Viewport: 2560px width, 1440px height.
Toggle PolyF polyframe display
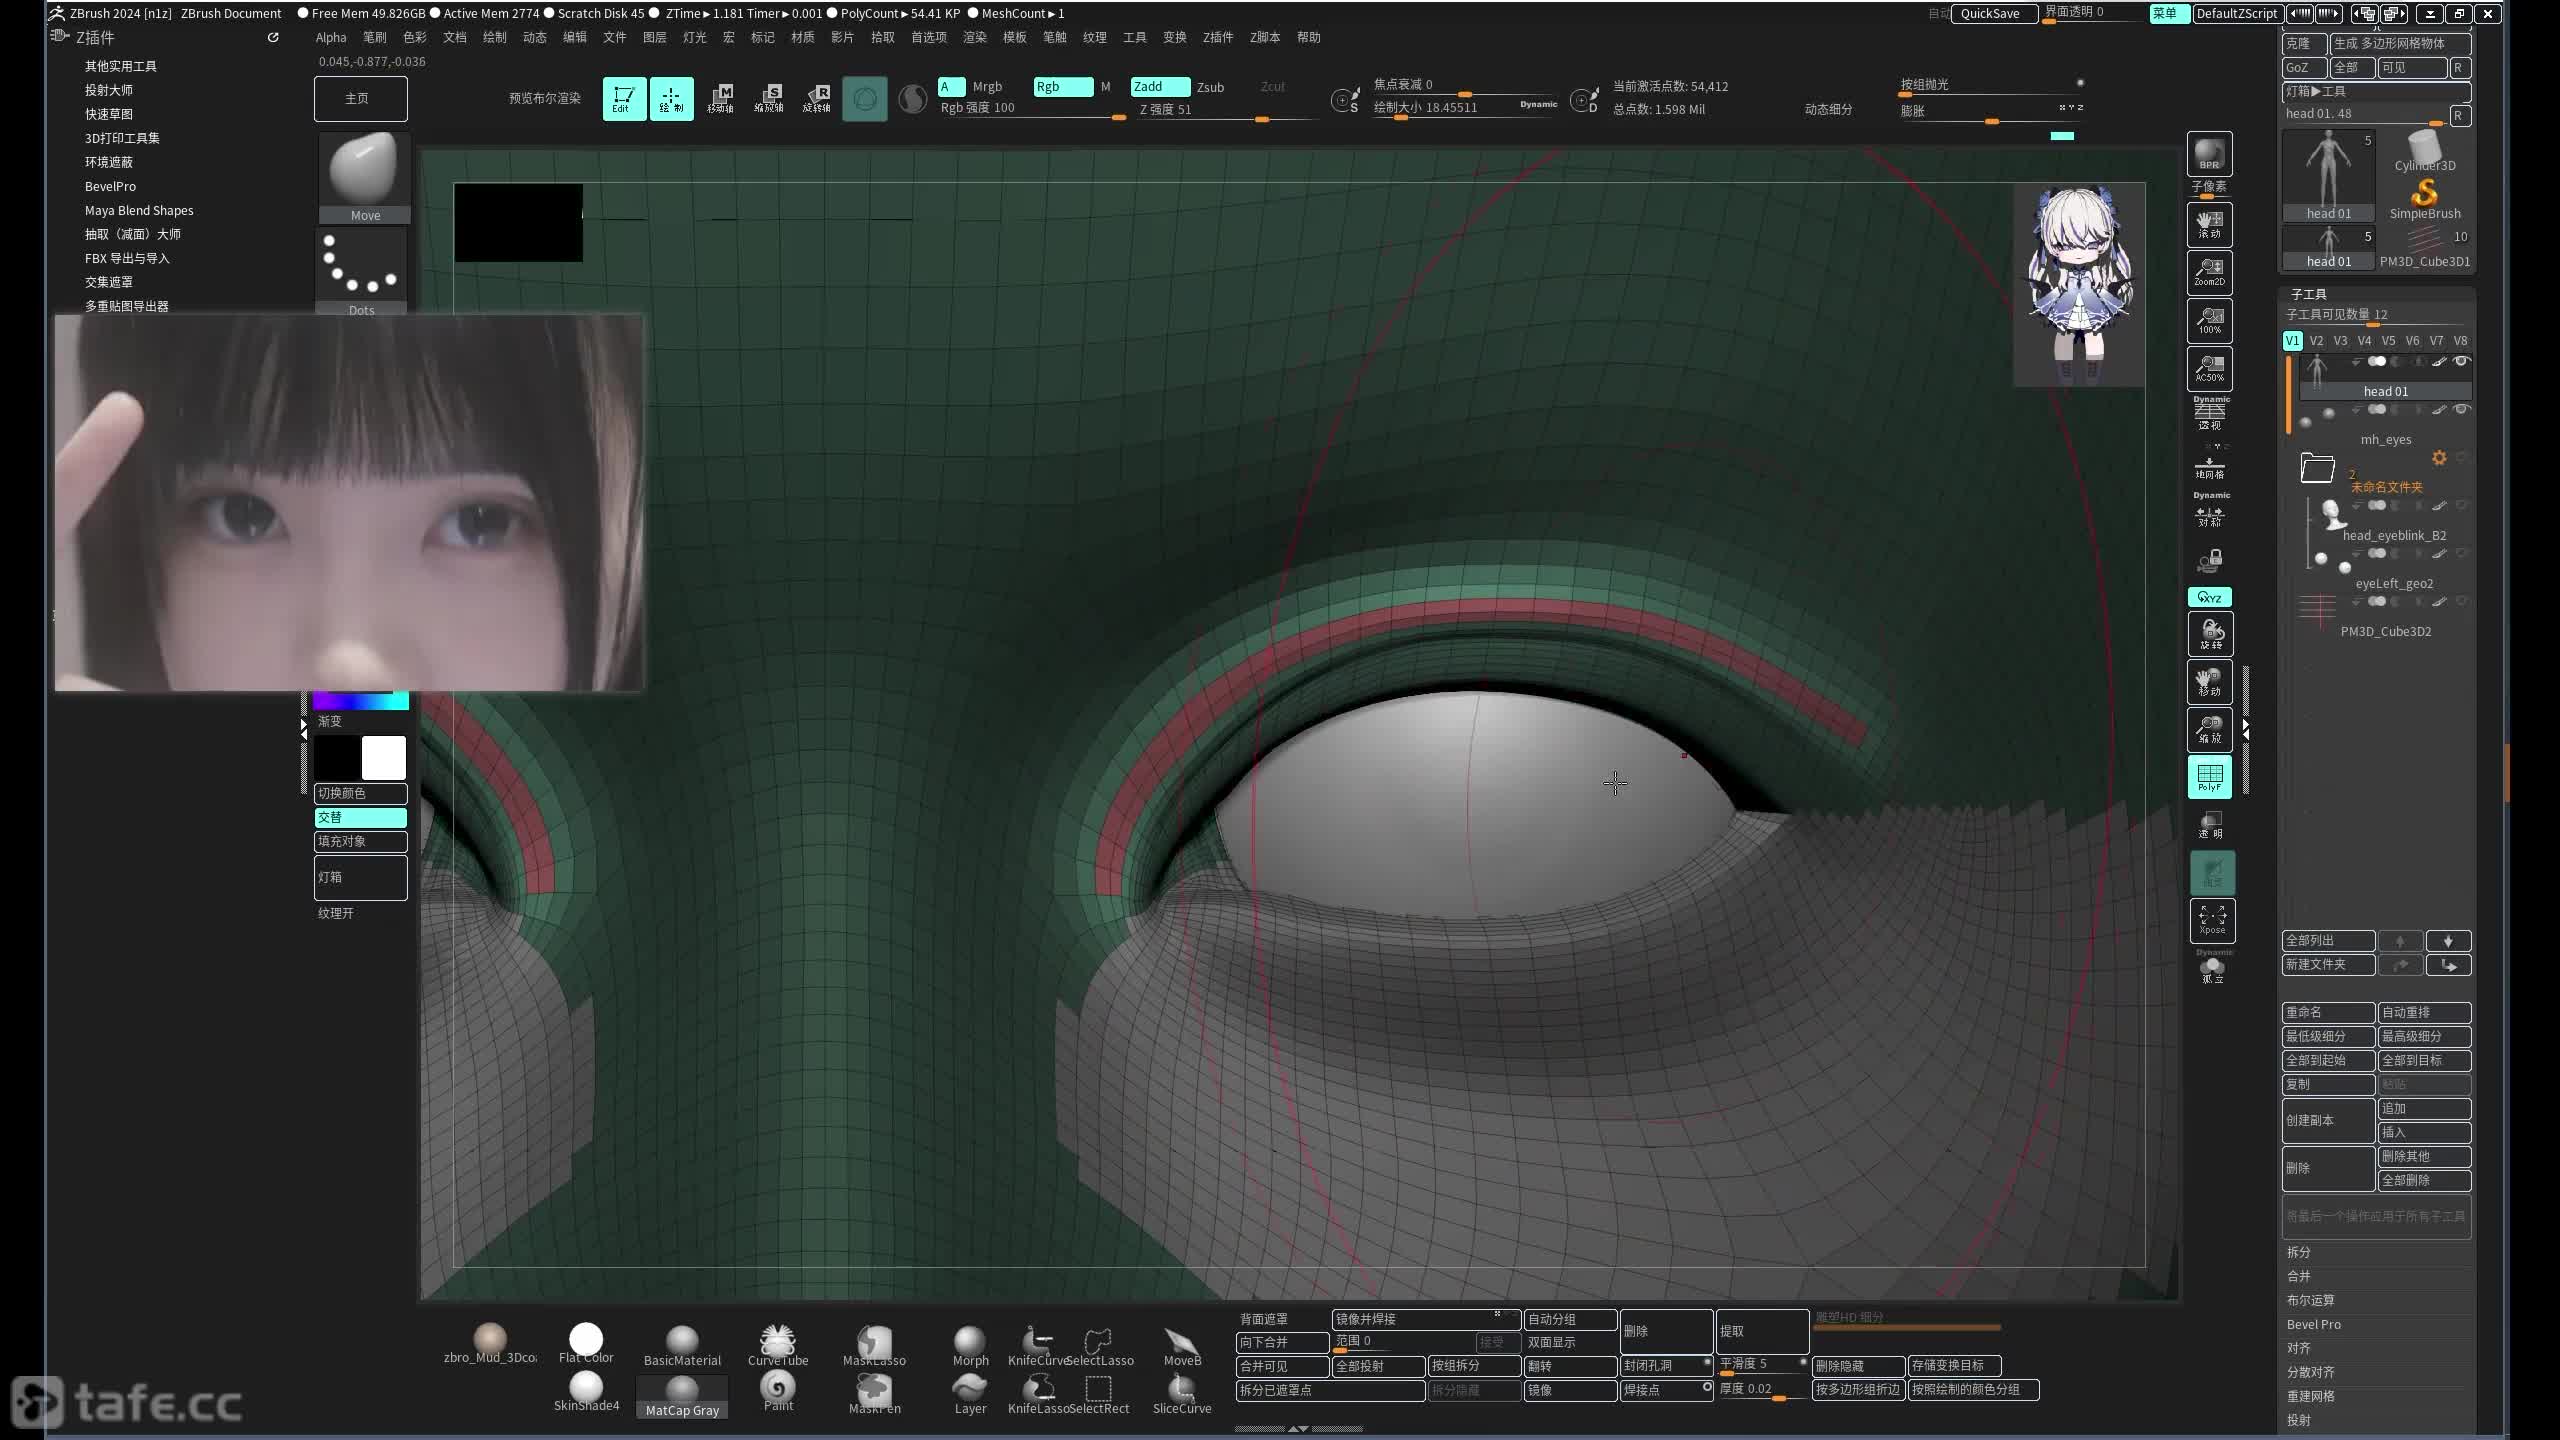pyautogui.click(x=2210, y=777)
